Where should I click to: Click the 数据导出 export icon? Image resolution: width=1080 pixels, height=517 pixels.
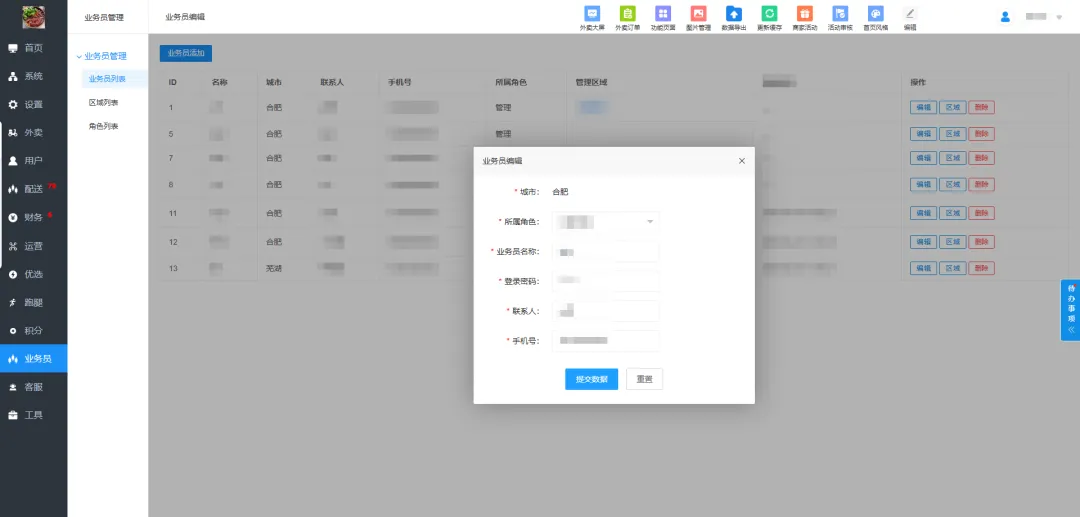[734, 14]
